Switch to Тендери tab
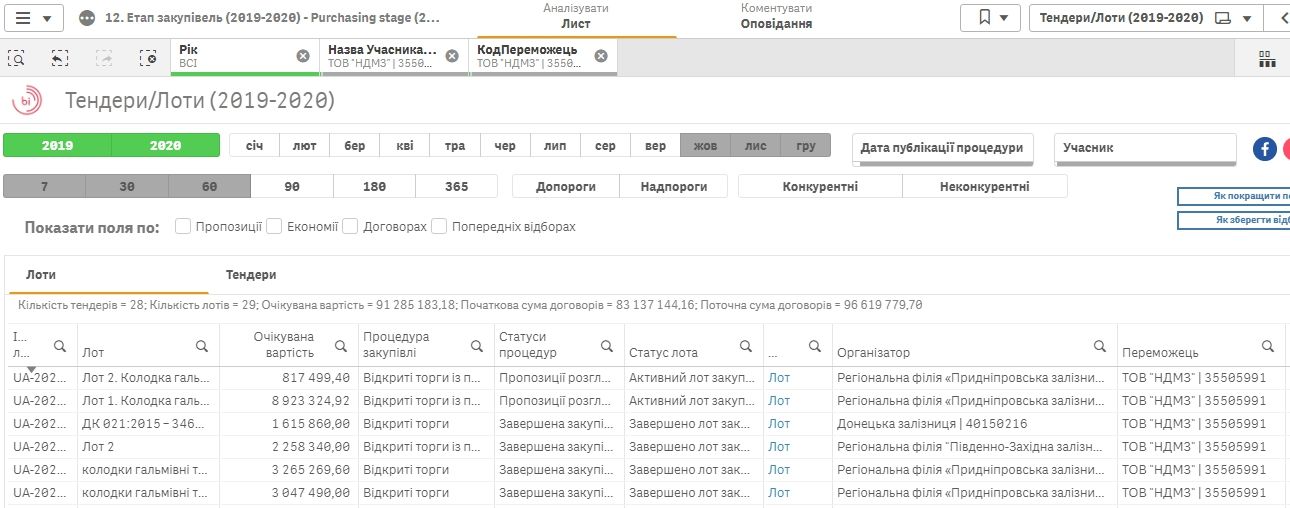The height and width of the screenshot is (508, 1290). coord(251,274)
